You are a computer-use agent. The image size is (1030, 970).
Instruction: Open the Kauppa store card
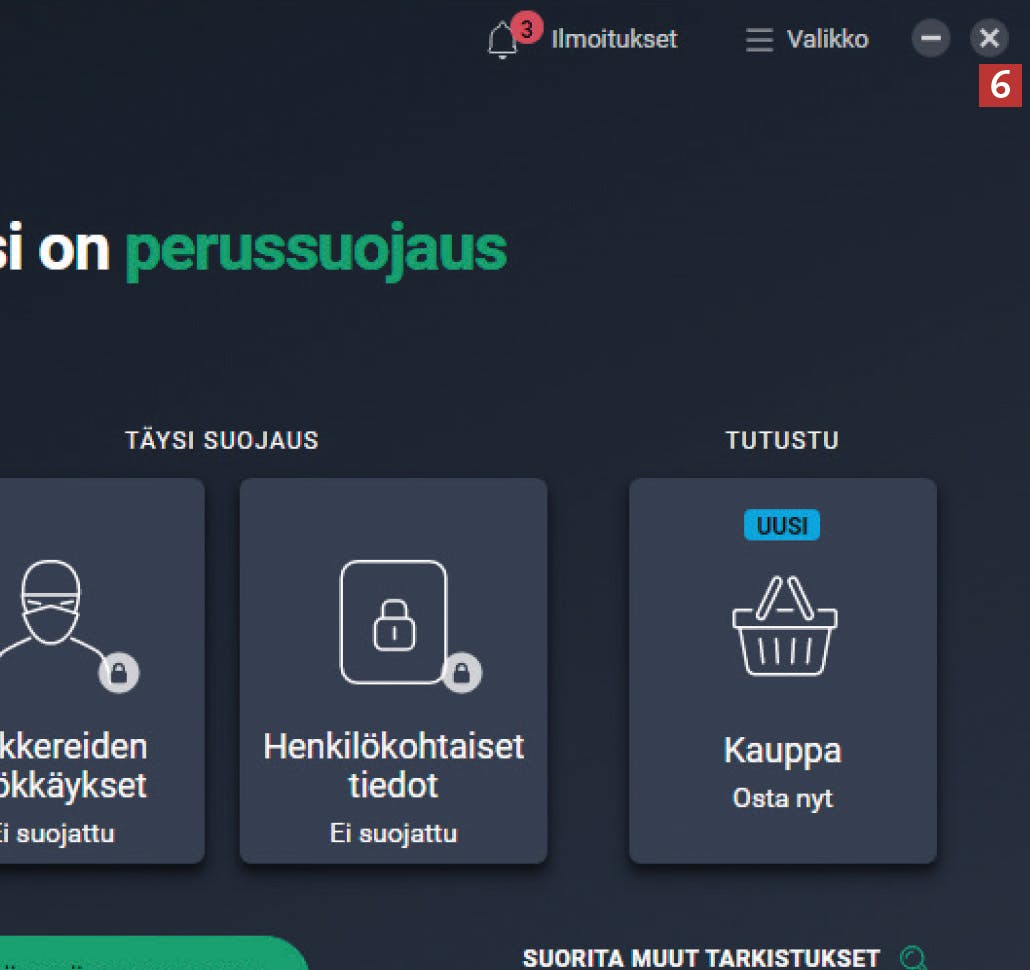click(x=782, y=671)
